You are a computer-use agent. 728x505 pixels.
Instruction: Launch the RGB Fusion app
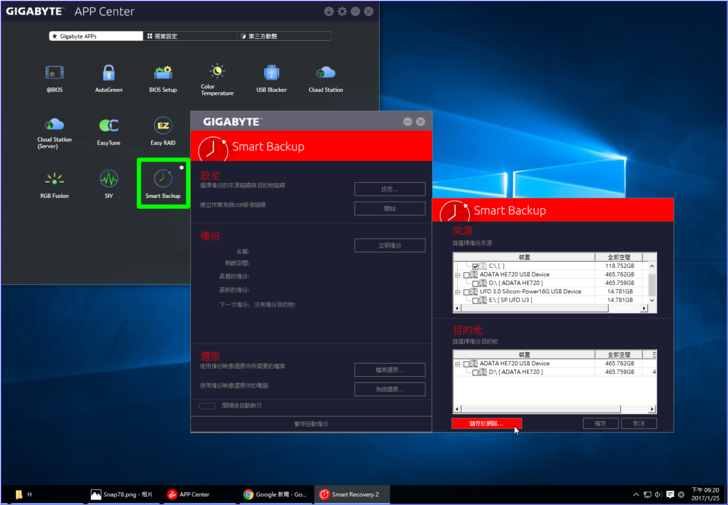(x=54, y=182)
